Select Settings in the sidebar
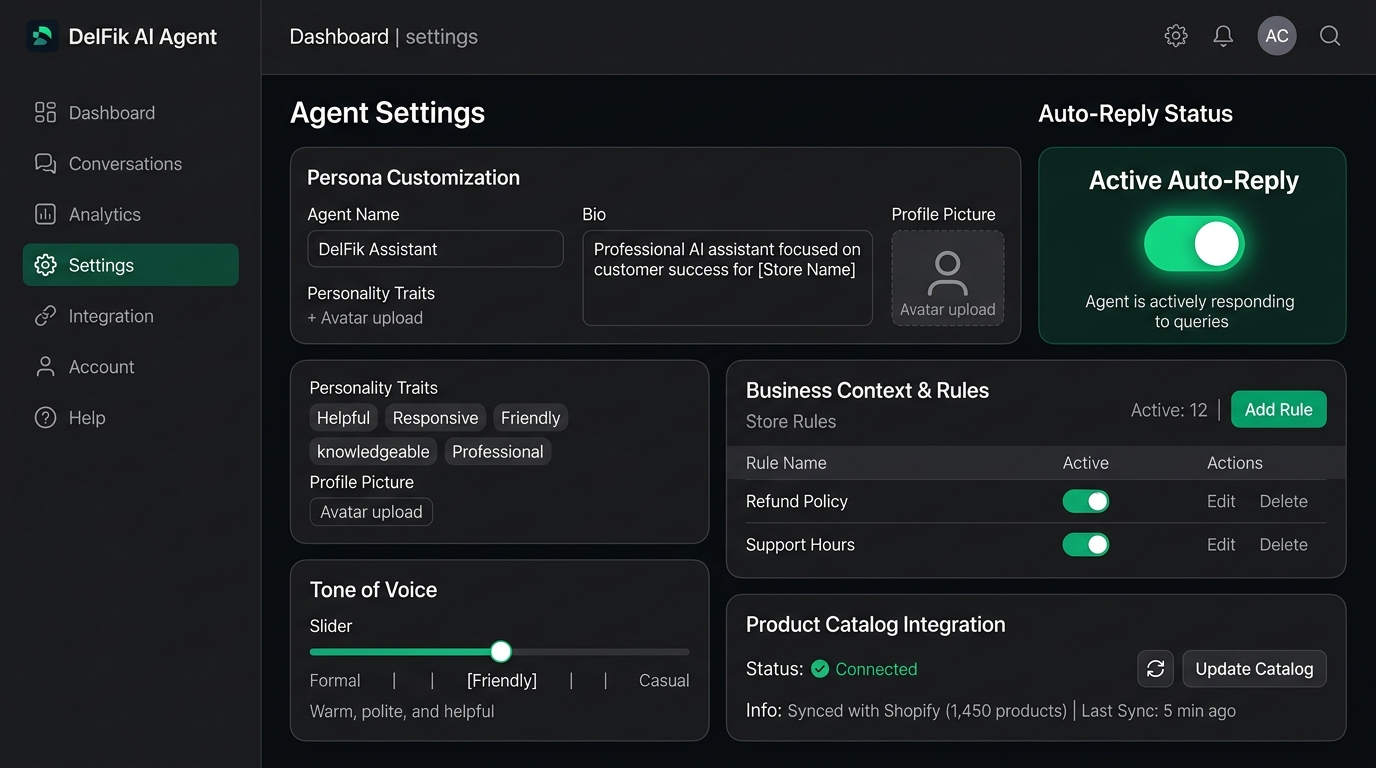This screenshot has height=768, width=1376. tap(131, 265)
